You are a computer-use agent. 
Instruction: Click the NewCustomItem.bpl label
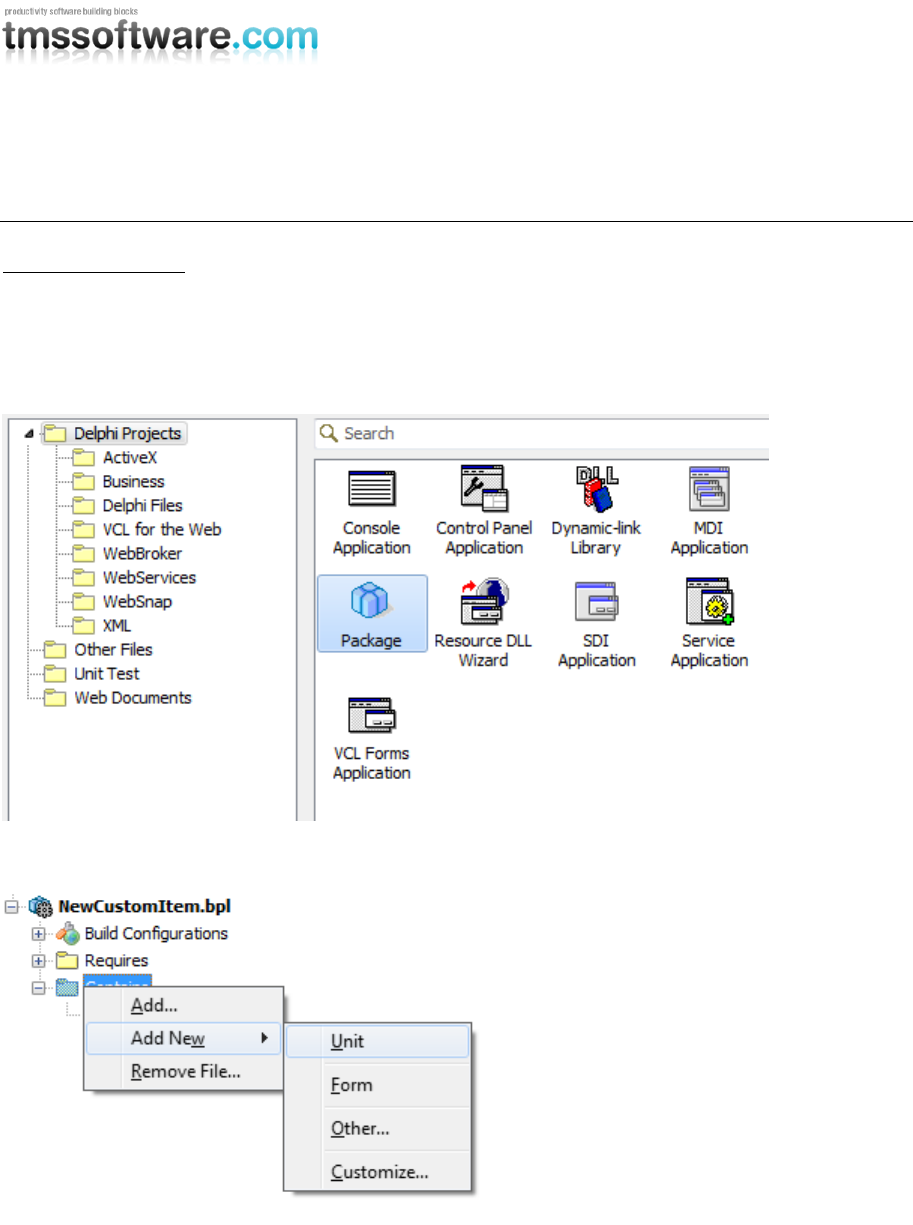pyautogui.click(x=146, y=907)
